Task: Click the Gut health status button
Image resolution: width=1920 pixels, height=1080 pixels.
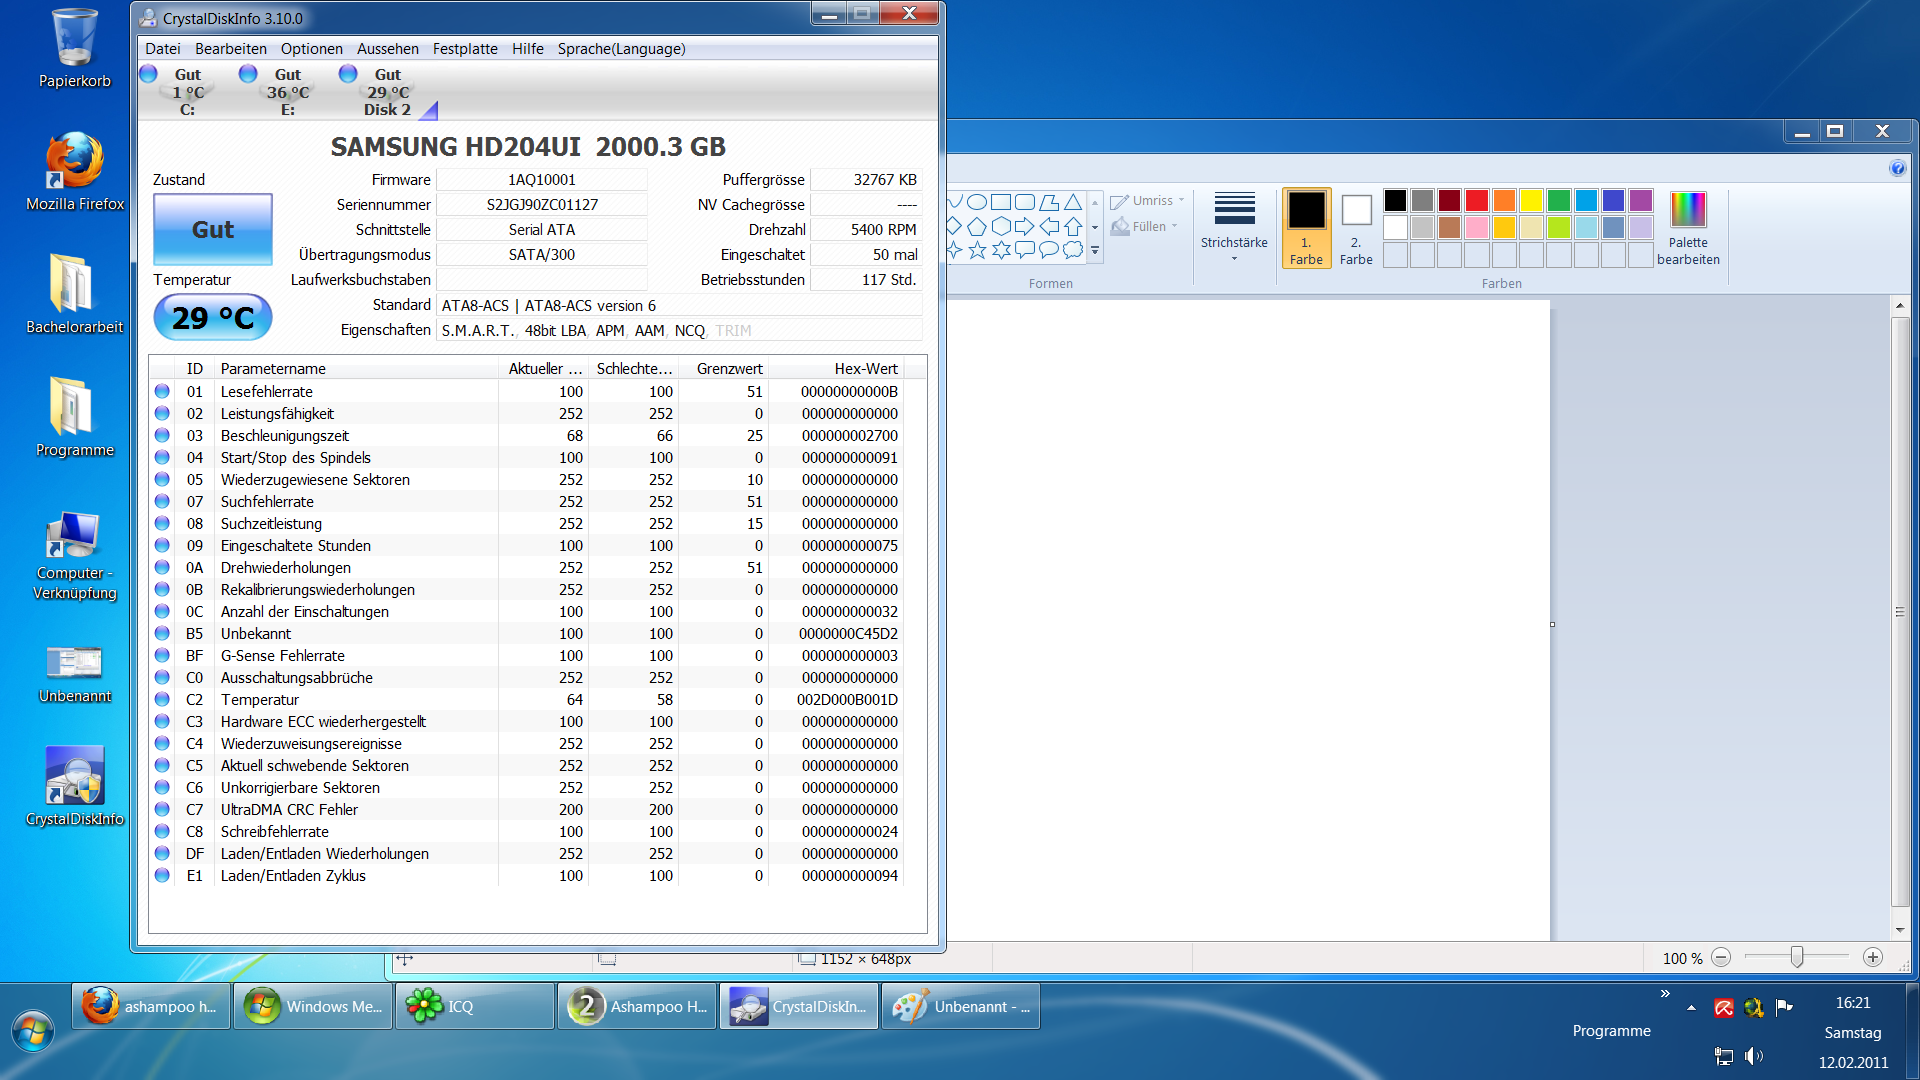Action: click(x=213, y=229)
